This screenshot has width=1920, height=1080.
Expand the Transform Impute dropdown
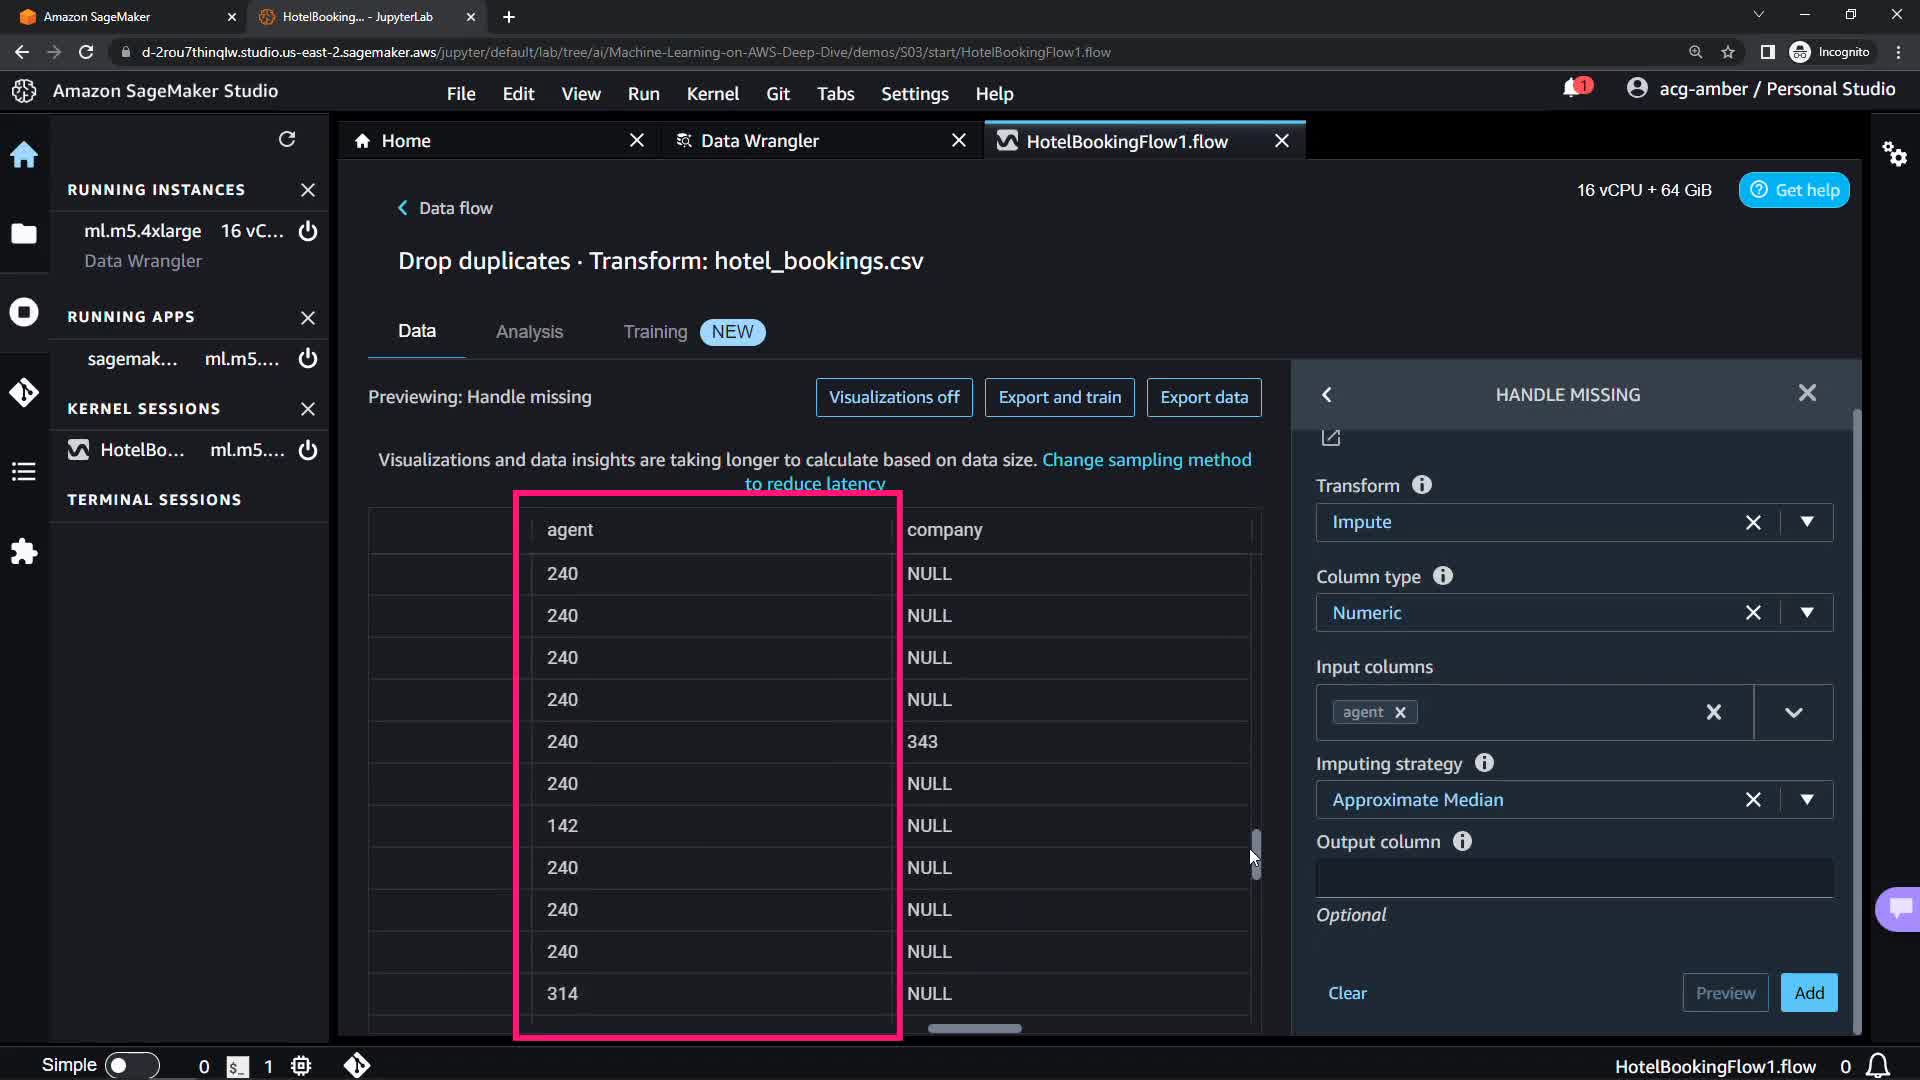tap(1806, 522)
